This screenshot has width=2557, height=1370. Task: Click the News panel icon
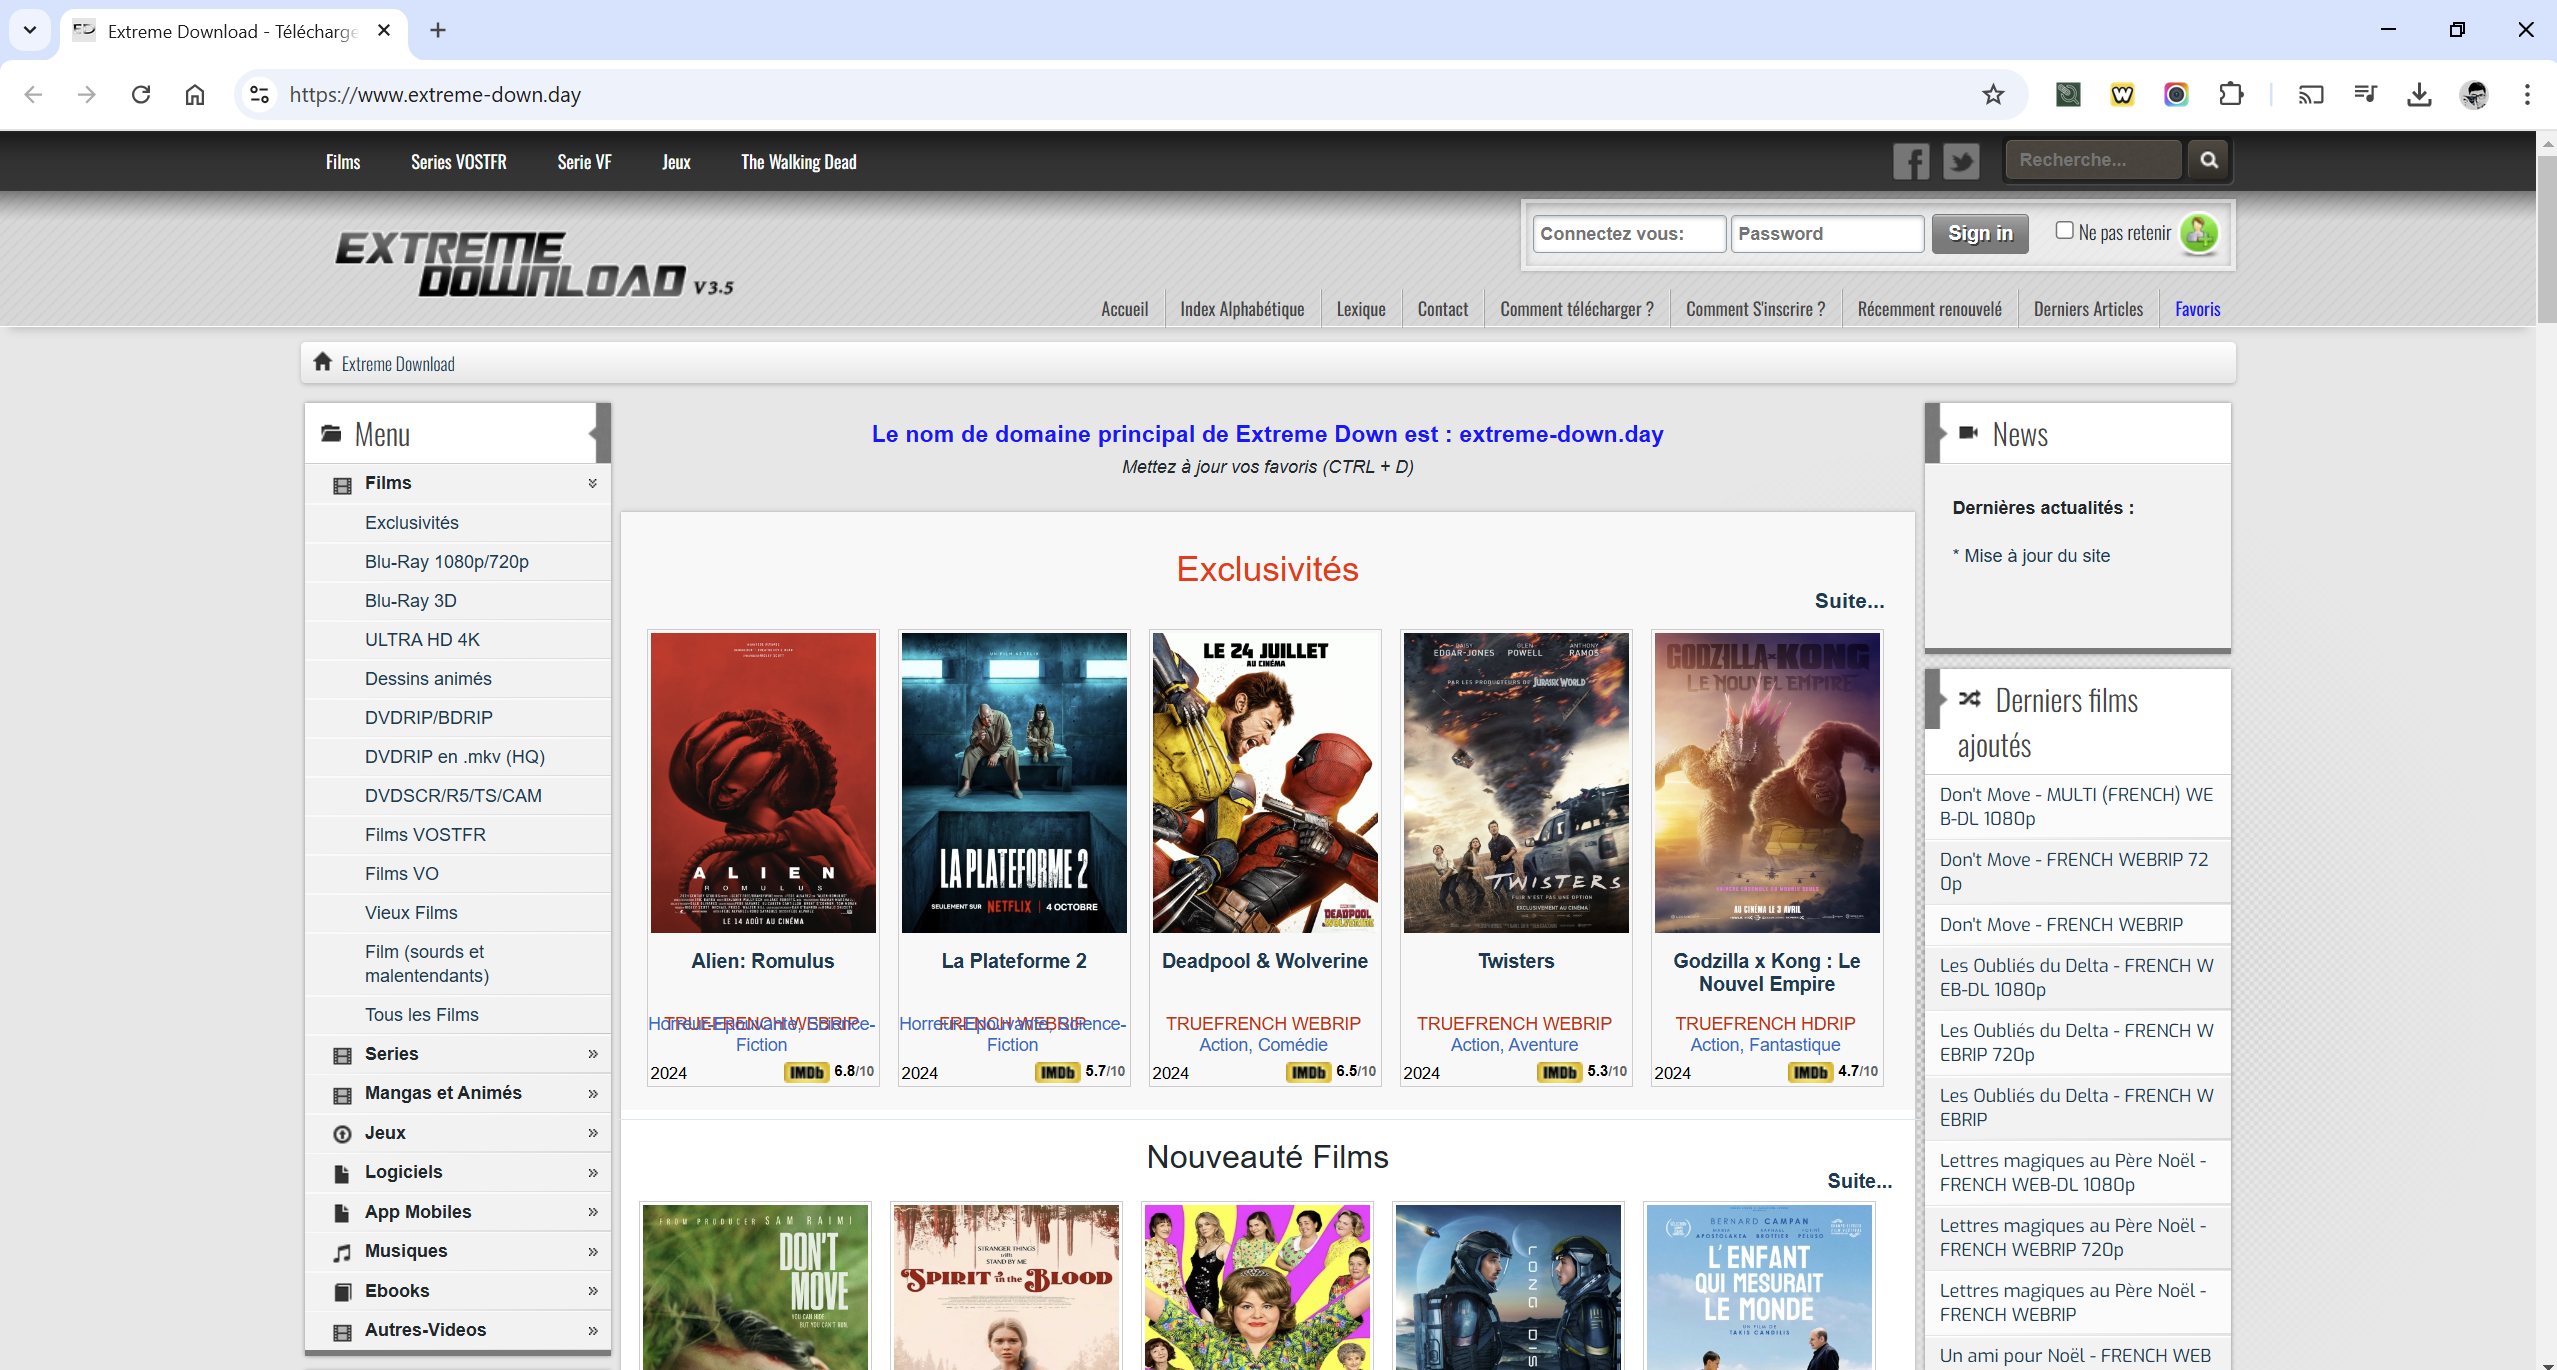coord(1967,433)
